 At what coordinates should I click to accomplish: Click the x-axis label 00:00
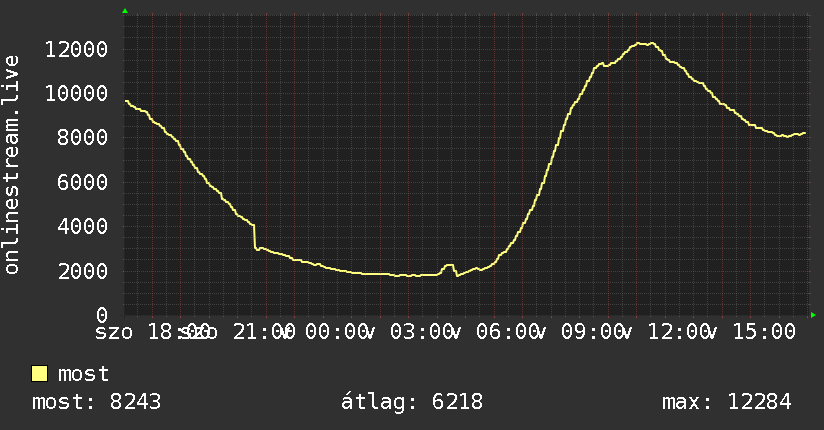point(336,332)
